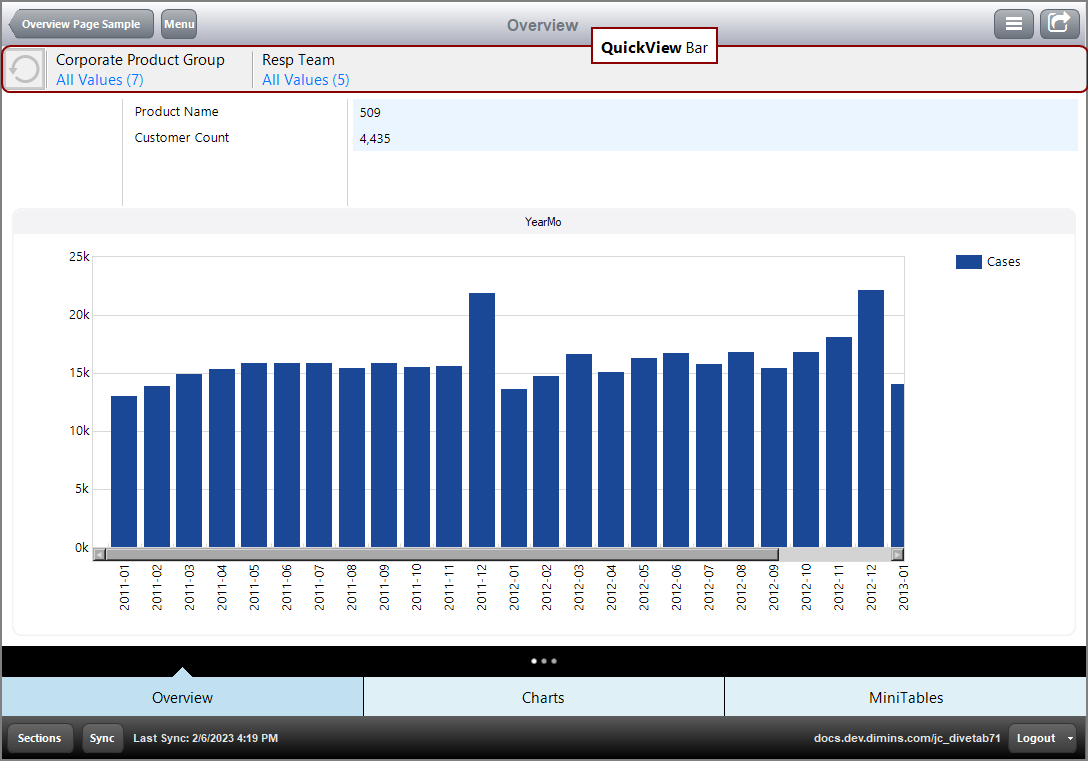Click the Sync button
Image resolution: width=1088 pixels, height=761 pixels.
coord(102,738)
